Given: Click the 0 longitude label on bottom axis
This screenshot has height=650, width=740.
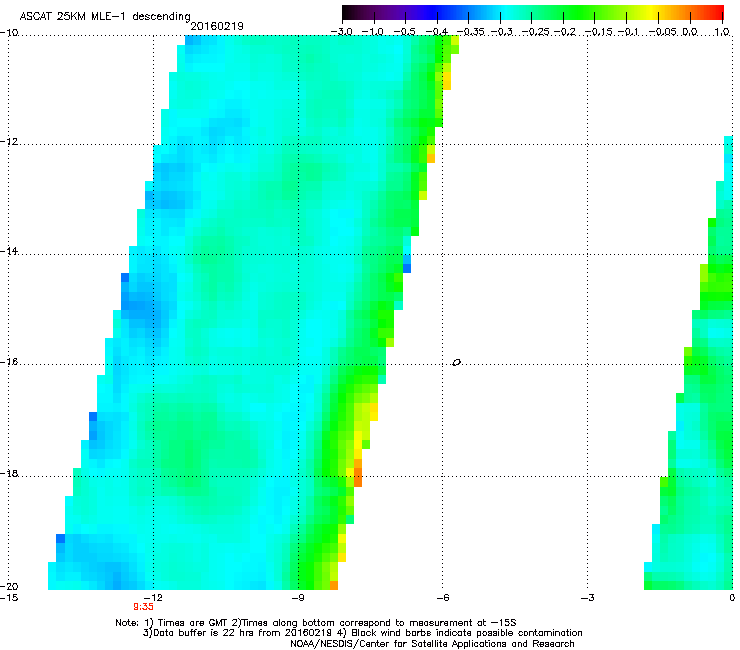Looking at the screenshot, I should point(732,598).
